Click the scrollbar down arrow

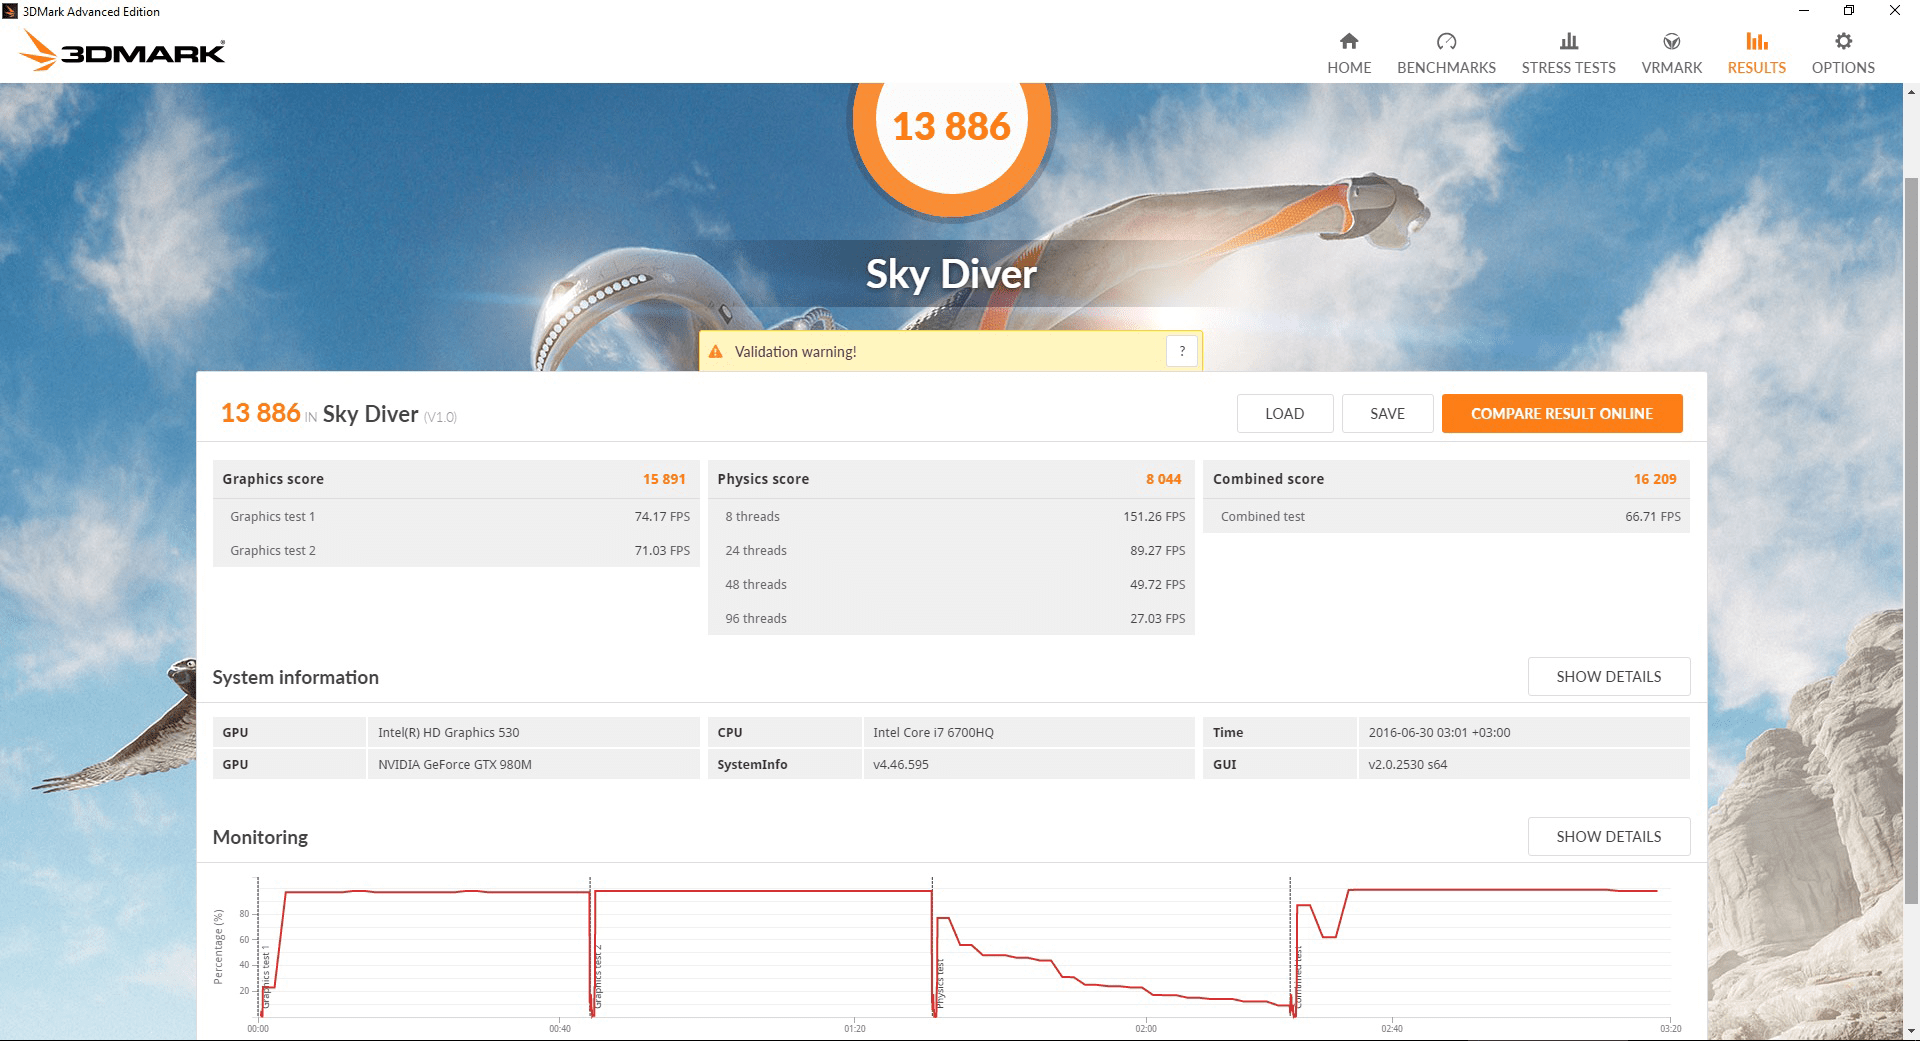coord(1911,1031)
